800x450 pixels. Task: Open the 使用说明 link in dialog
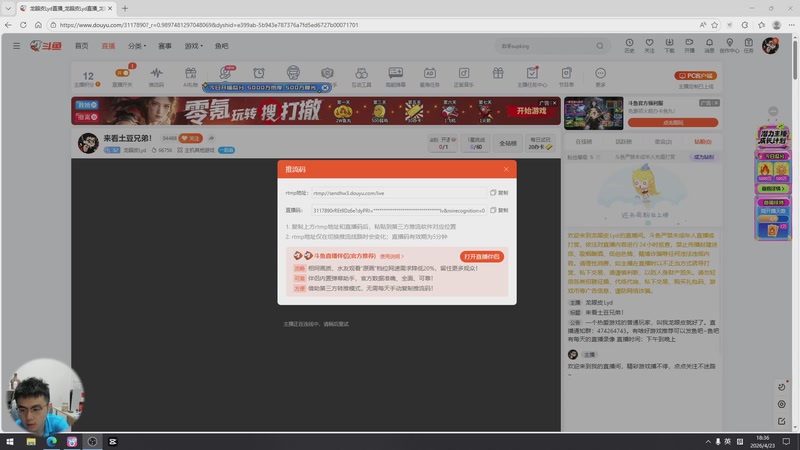pyautogui.click(x=391, y=256)
